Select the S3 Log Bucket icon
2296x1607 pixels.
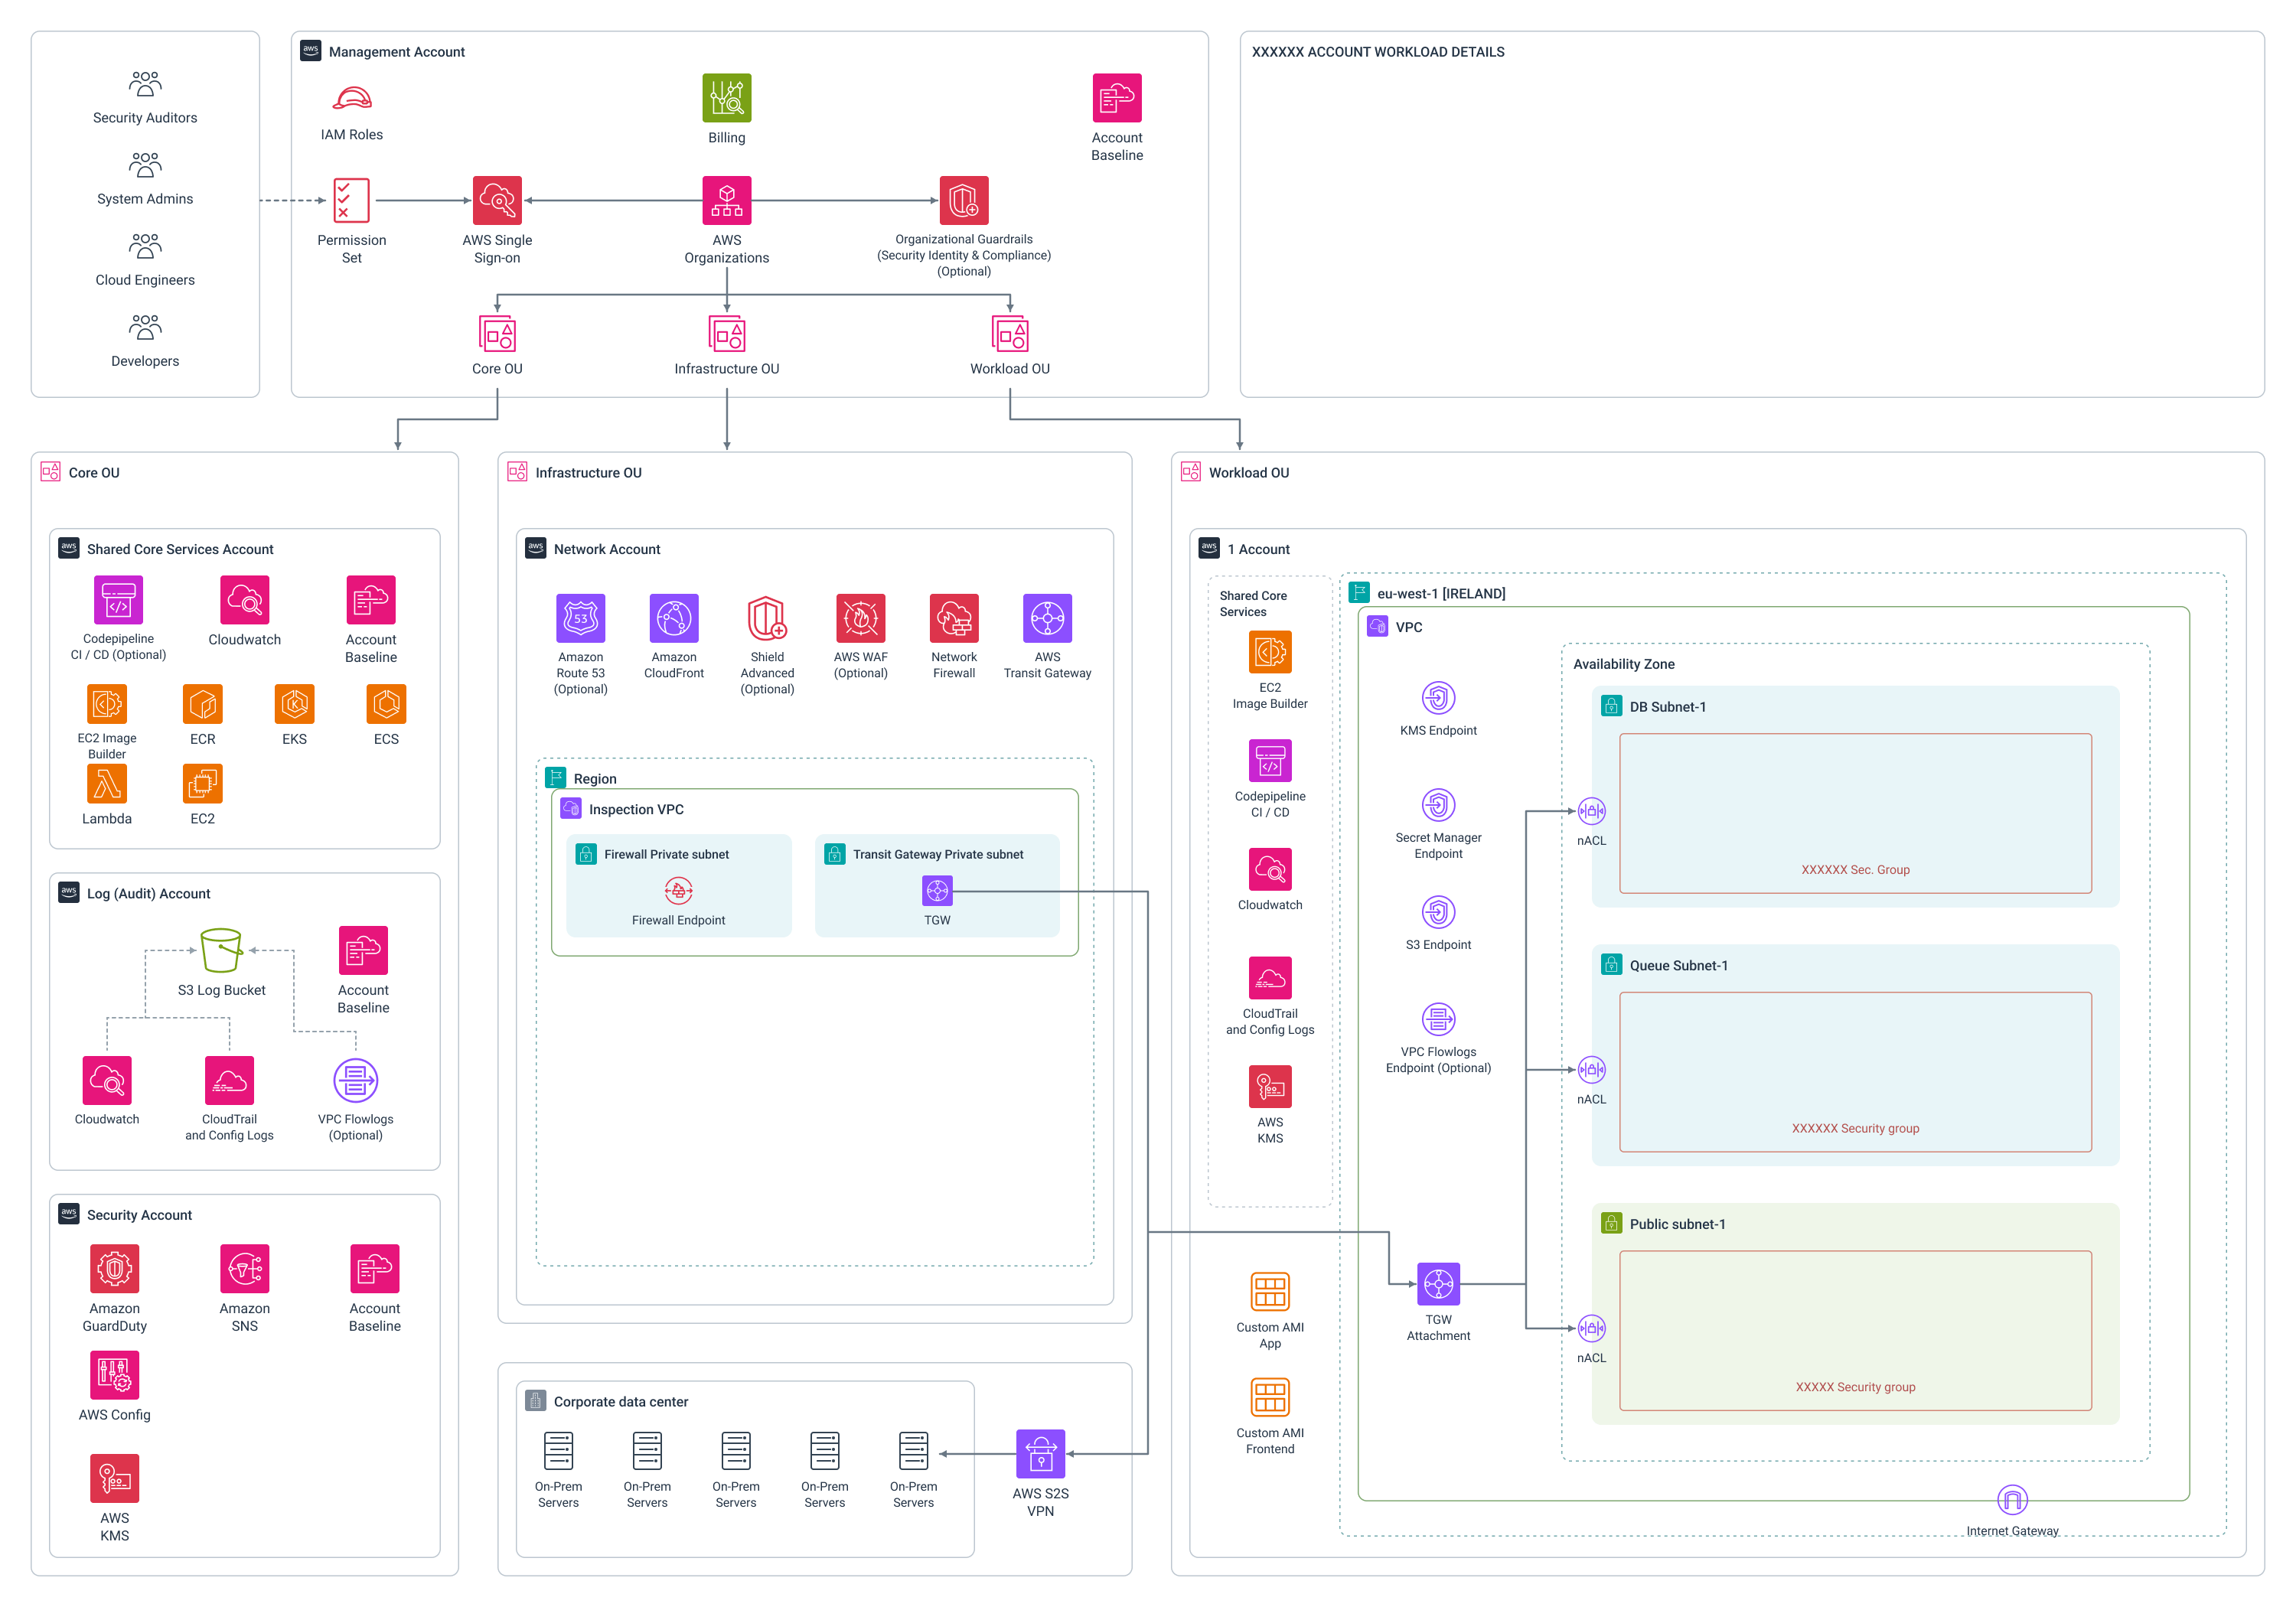click(x=221, y=950)
